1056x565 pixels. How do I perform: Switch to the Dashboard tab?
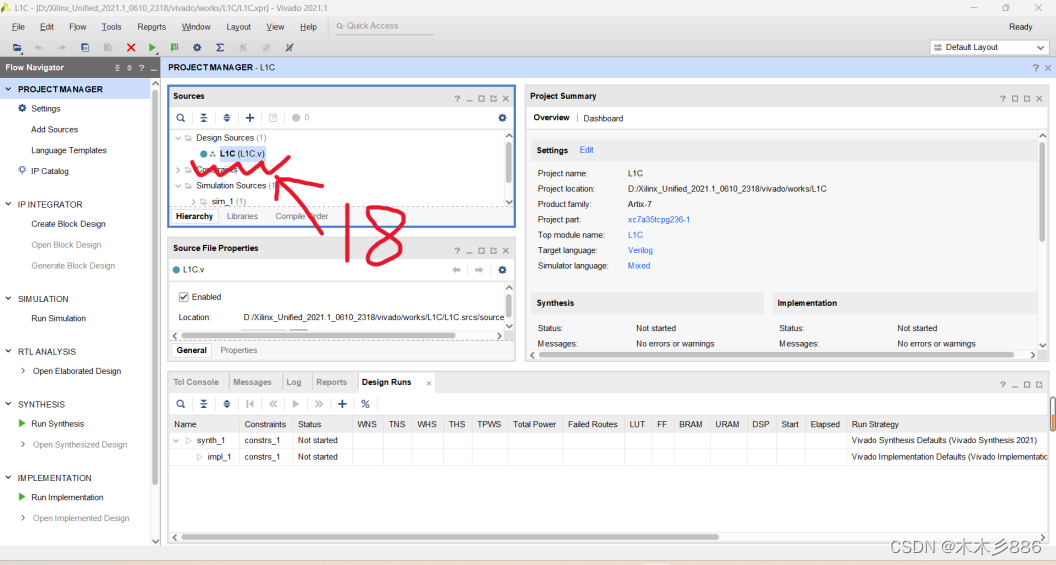[x=603, y=119]
